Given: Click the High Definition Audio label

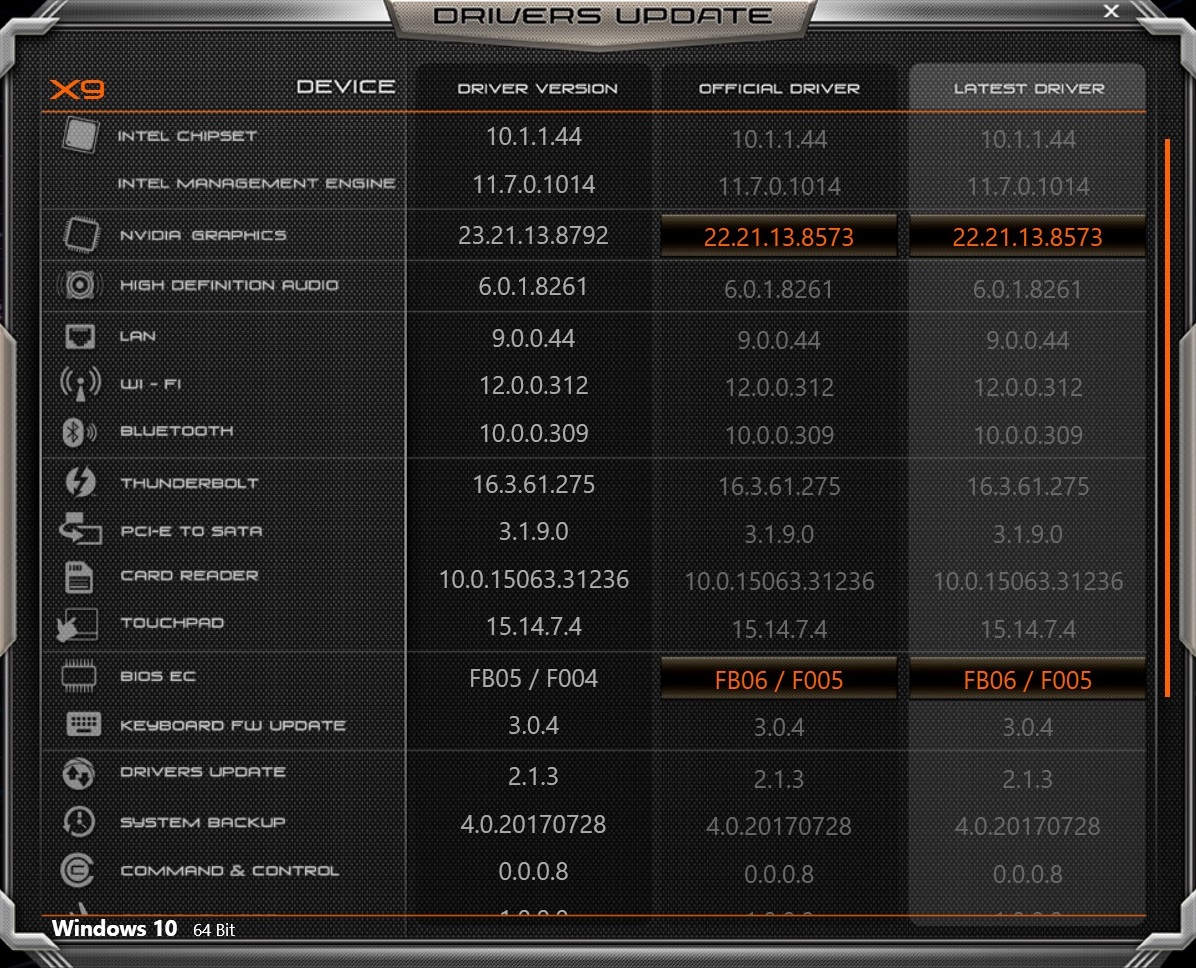Looking at the screenshot, I should [229, 285].
